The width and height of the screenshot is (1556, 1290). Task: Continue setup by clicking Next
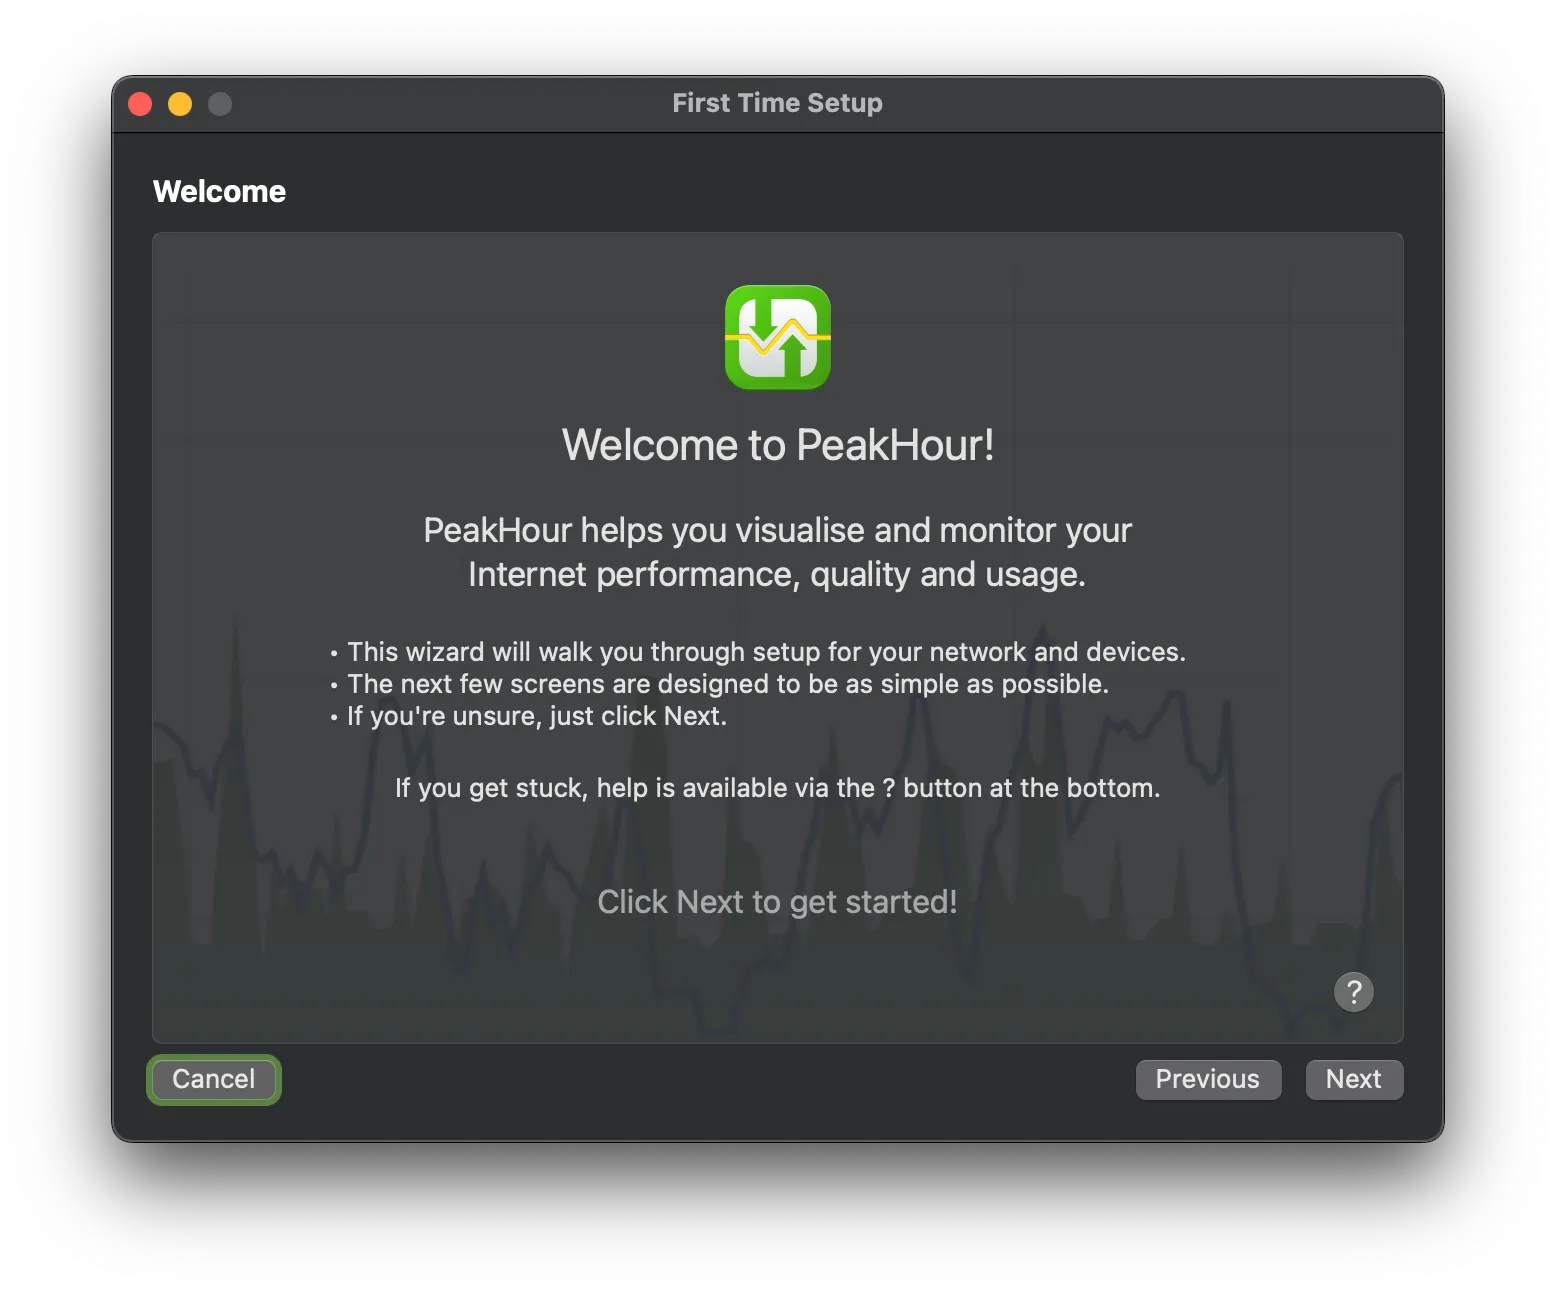(x=1354, y=1080)
